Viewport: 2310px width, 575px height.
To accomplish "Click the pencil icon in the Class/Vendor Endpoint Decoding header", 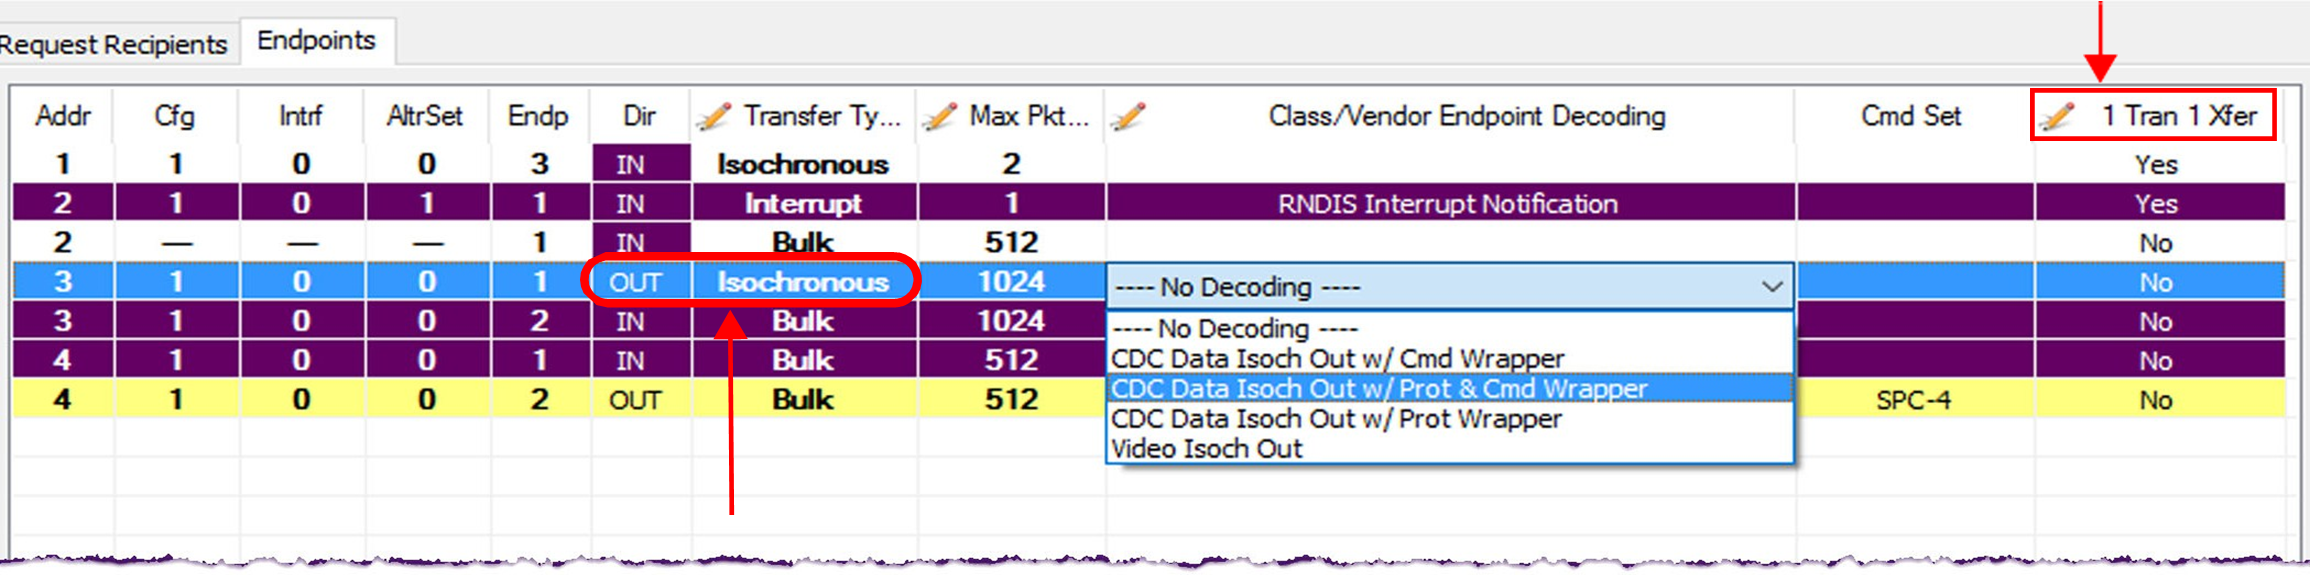I will (x=1127, y=116).
